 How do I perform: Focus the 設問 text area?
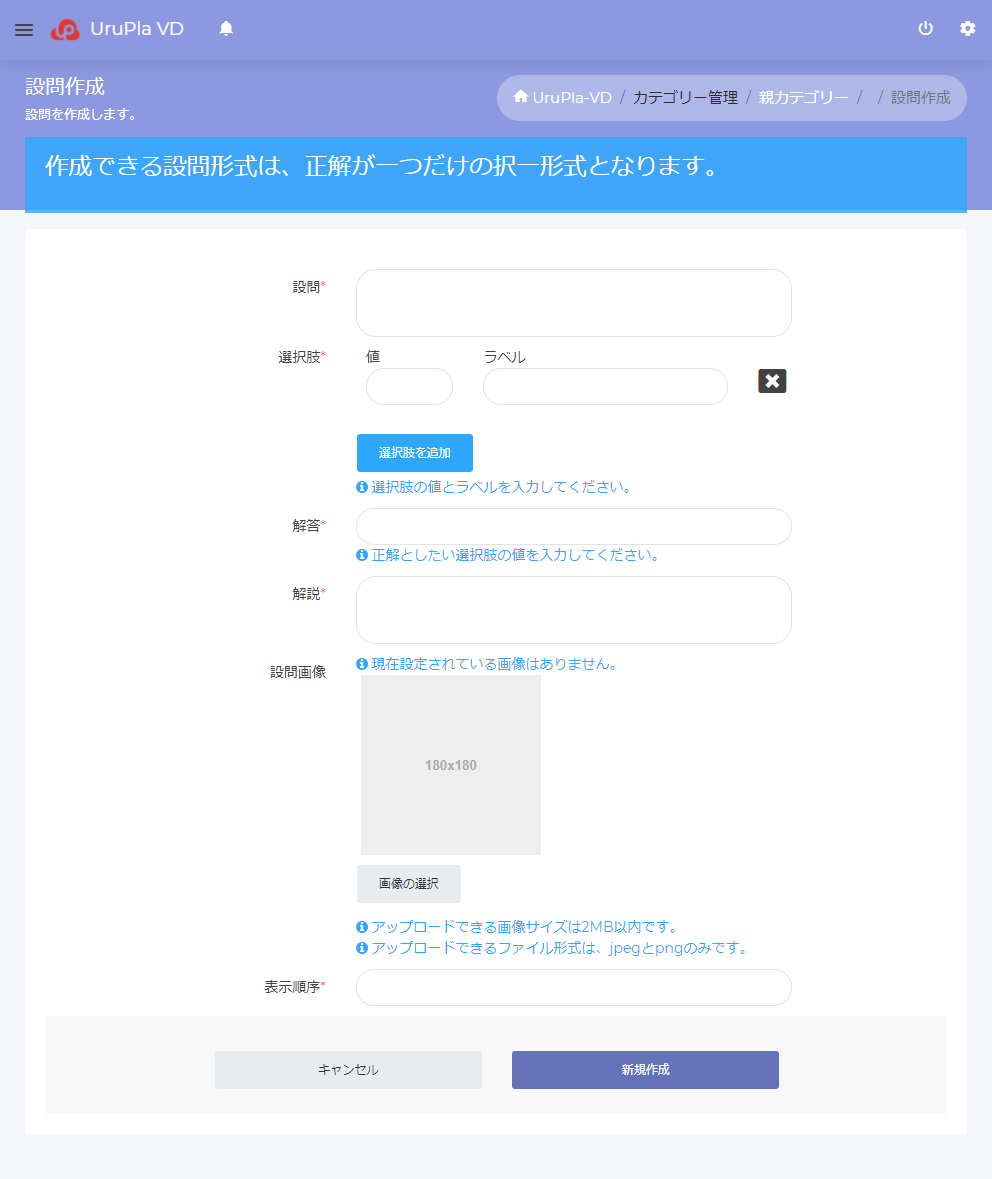(x=574, y=303)
